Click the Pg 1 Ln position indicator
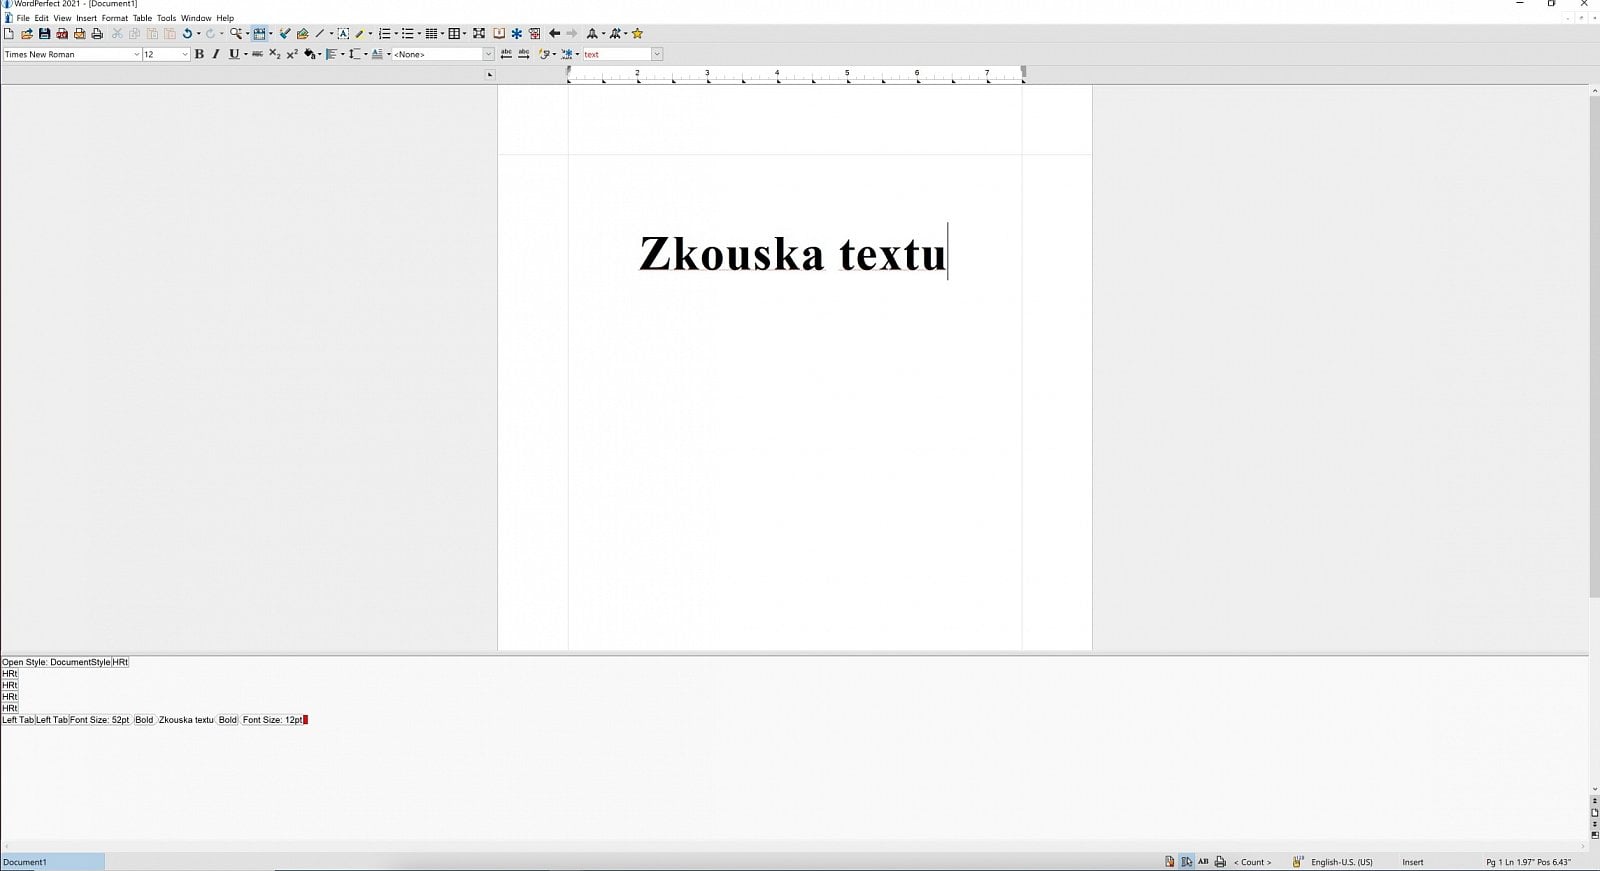Image resolution: width=1600 pixels, height=871 pixels. click(x=1528, y=862)
